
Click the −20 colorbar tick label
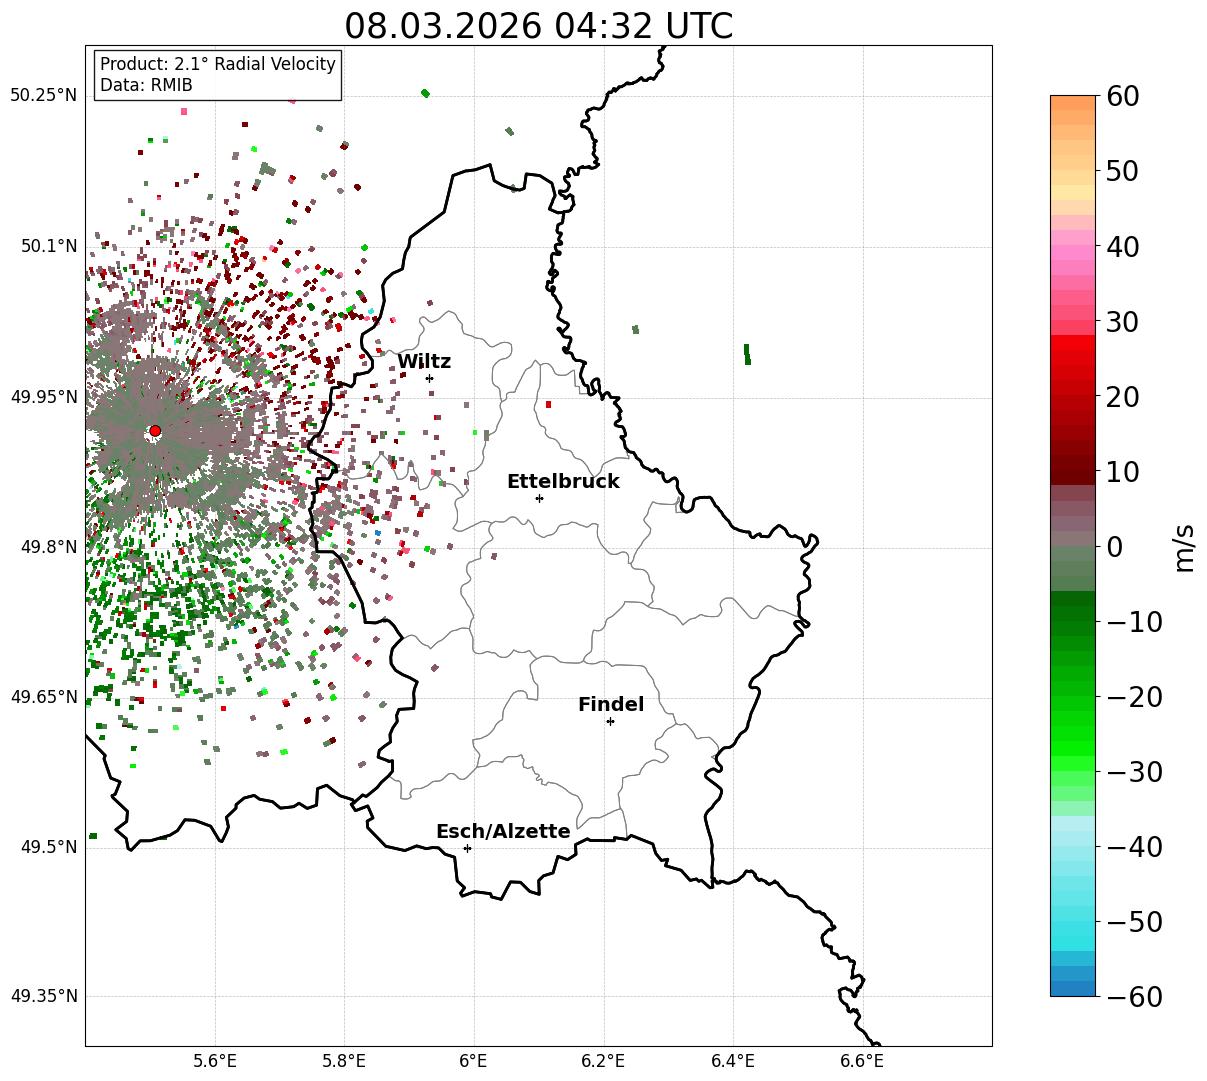tap(1134, 697)
